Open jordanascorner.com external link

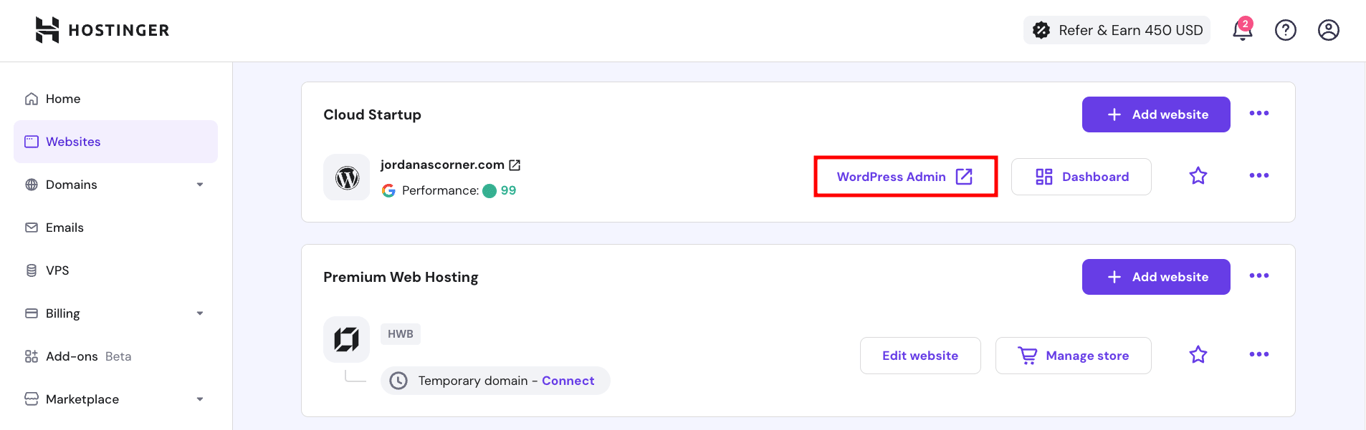515,165
